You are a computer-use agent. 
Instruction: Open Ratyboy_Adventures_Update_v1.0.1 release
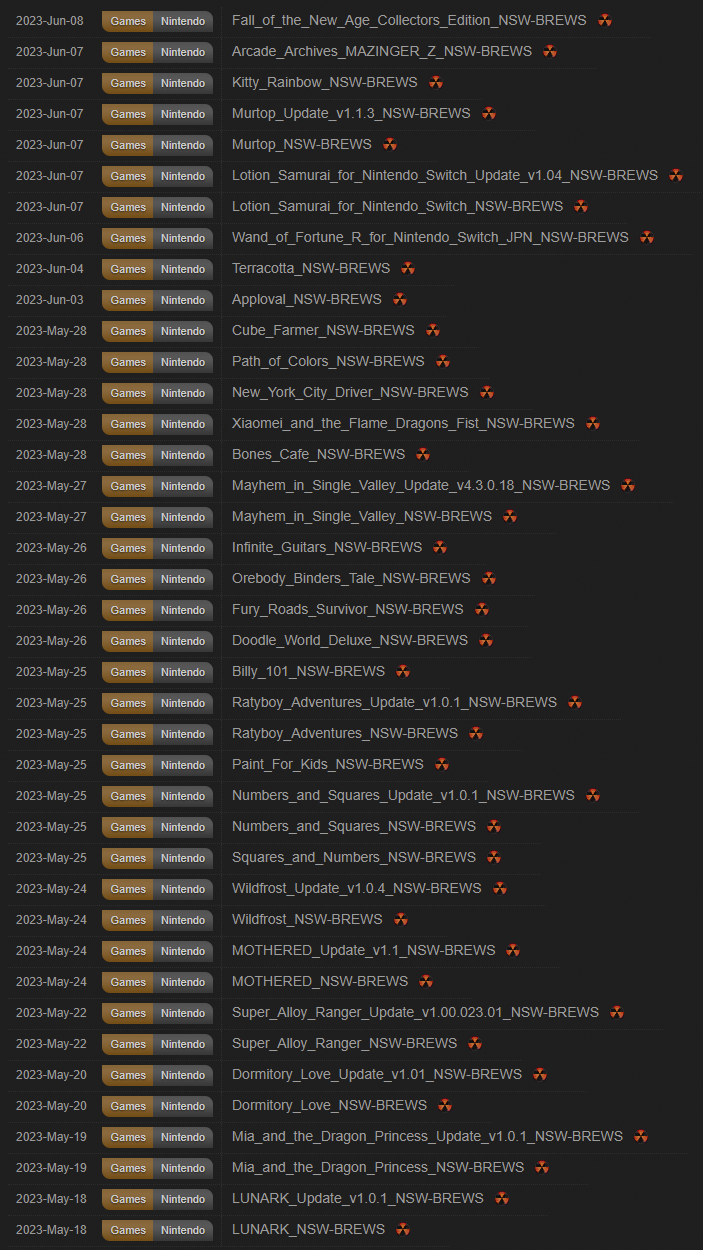(x=394, y=702)
